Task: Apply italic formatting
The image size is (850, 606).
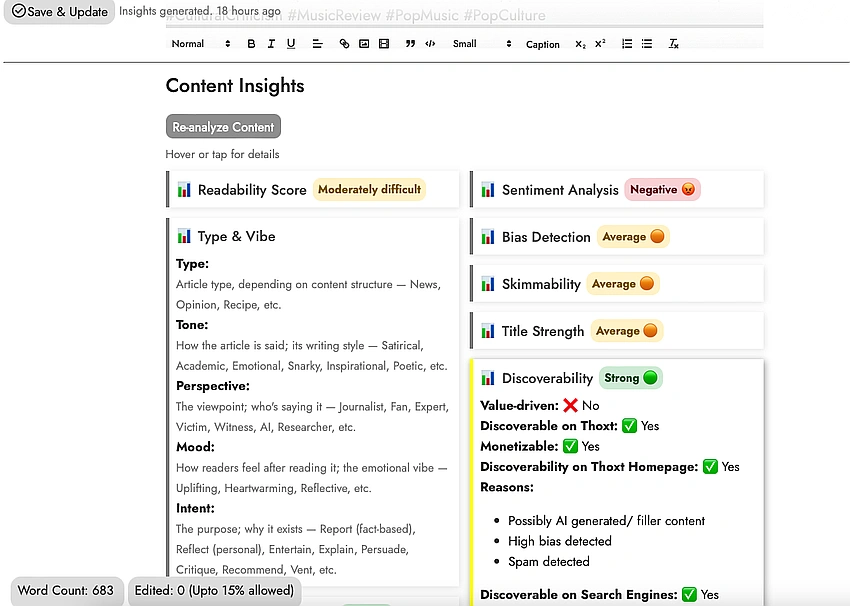Action: coord(271,43)
